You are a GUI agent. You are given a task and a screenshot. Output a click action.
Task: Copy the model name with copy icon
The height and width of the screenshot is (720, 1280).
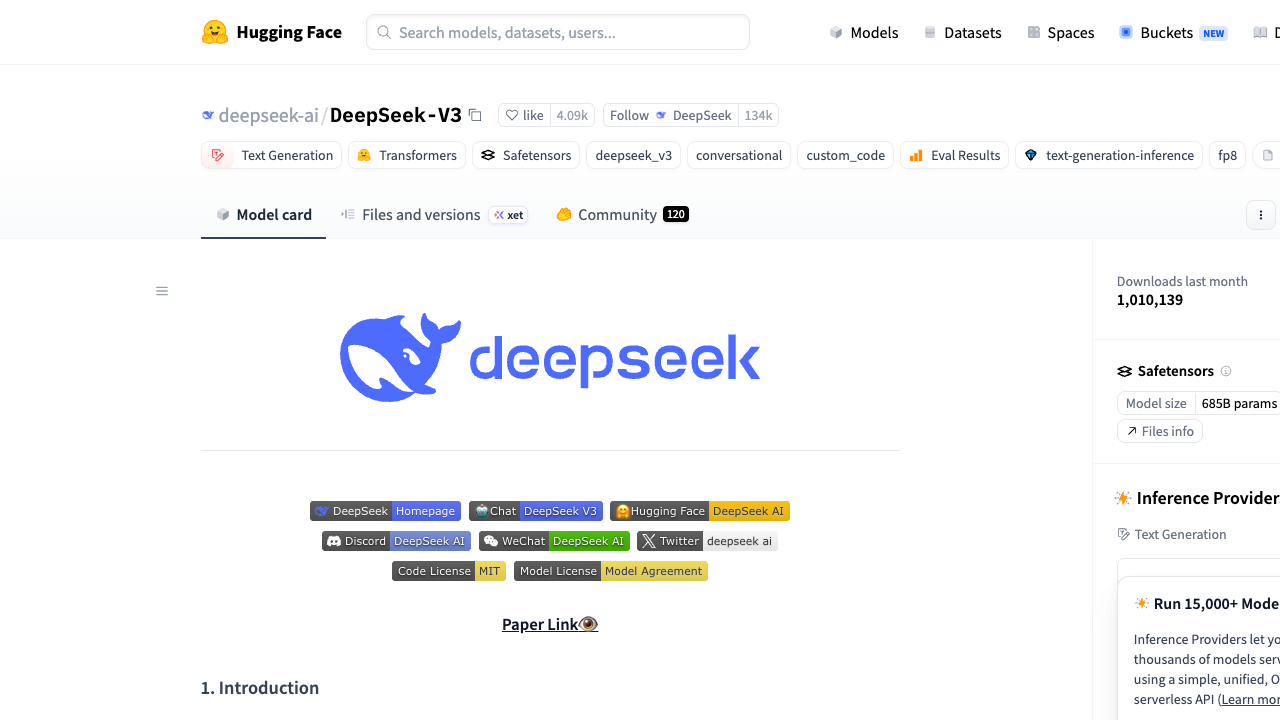475,115
